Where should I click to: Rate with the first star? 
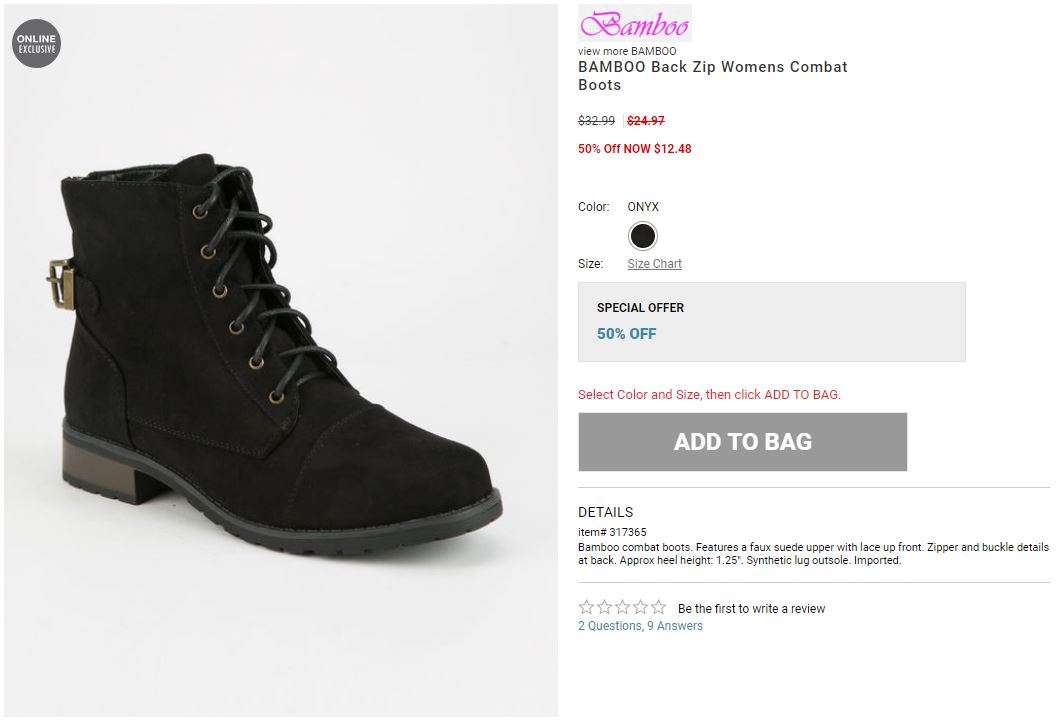[587, 607]
